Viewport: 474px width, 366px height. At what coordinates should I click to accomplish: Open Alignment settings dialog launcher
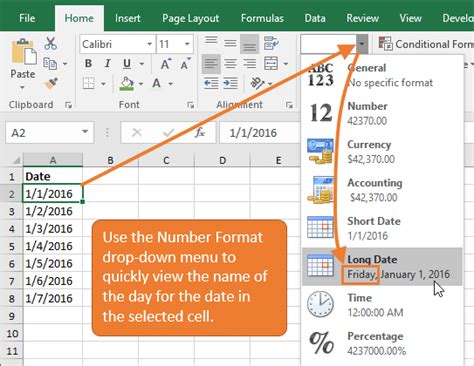pos(289,105)
